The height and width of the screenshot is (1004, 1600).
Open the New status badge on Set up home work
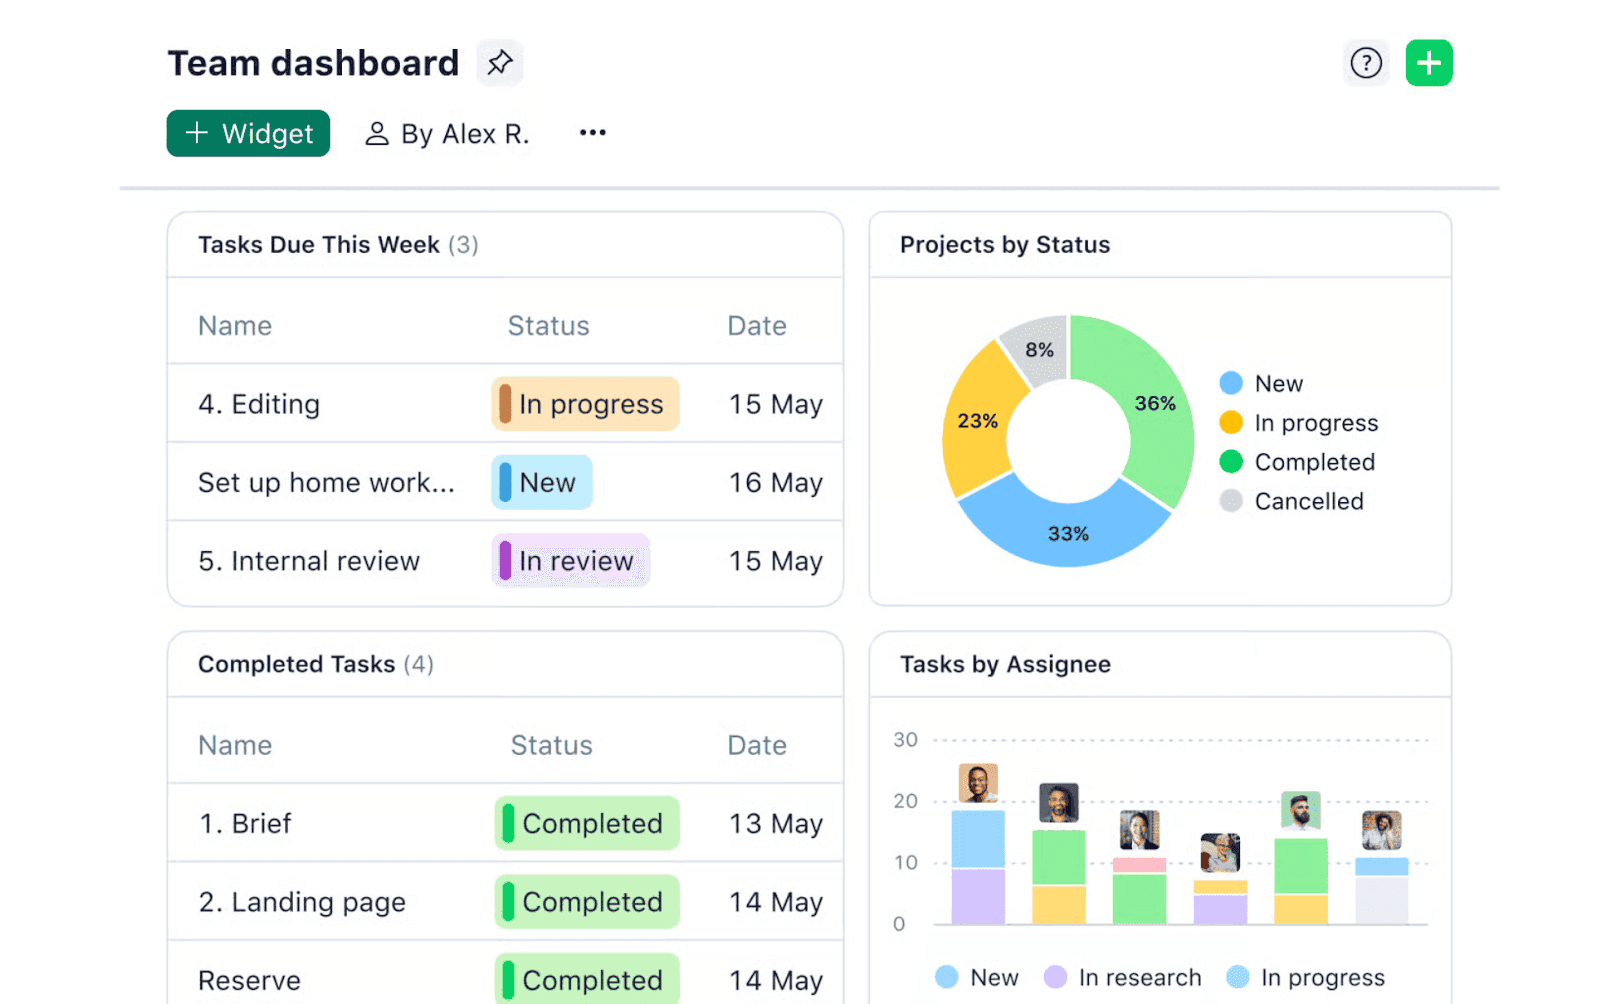click(x=541, y=482)
